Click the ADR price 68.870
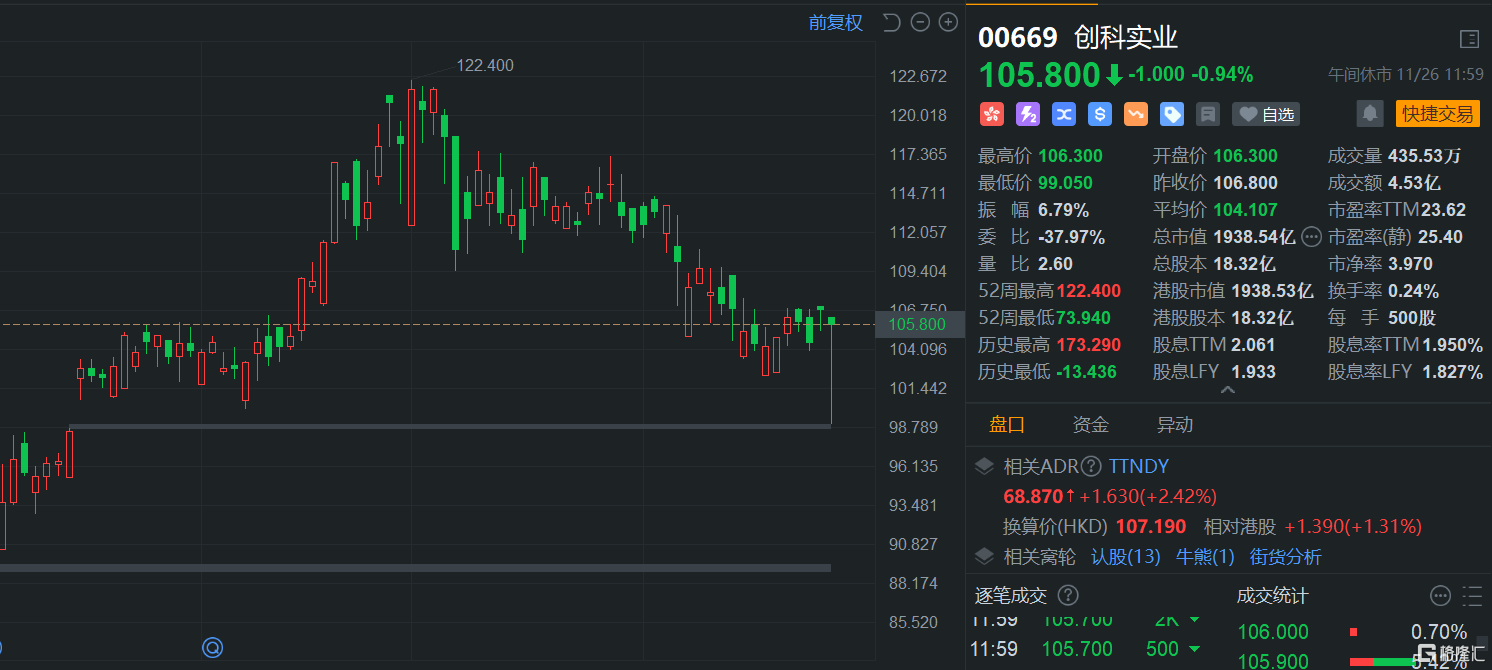The width and height of the screenshot is (1492, 670). [1034, 496]
